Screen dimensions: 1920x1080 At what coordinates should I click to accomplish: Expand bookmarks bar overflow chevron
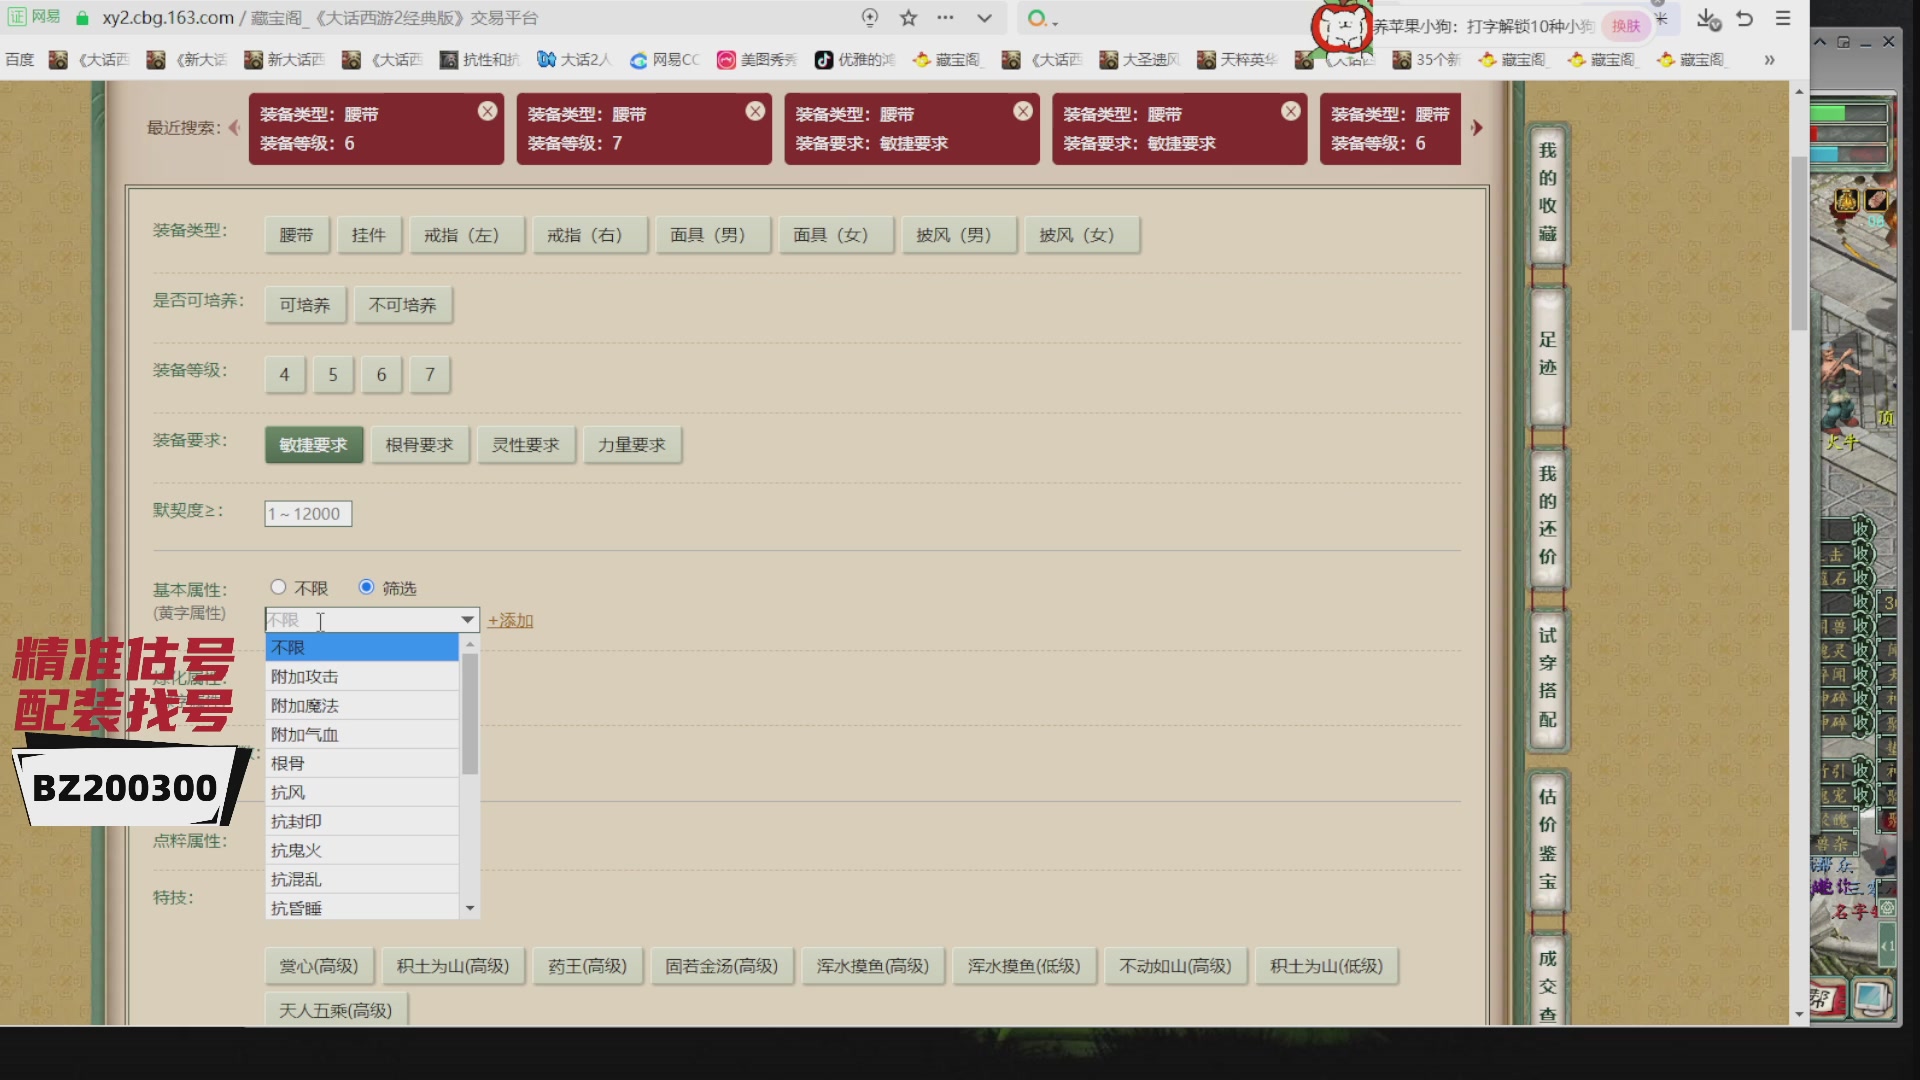tap(1769, 60)
